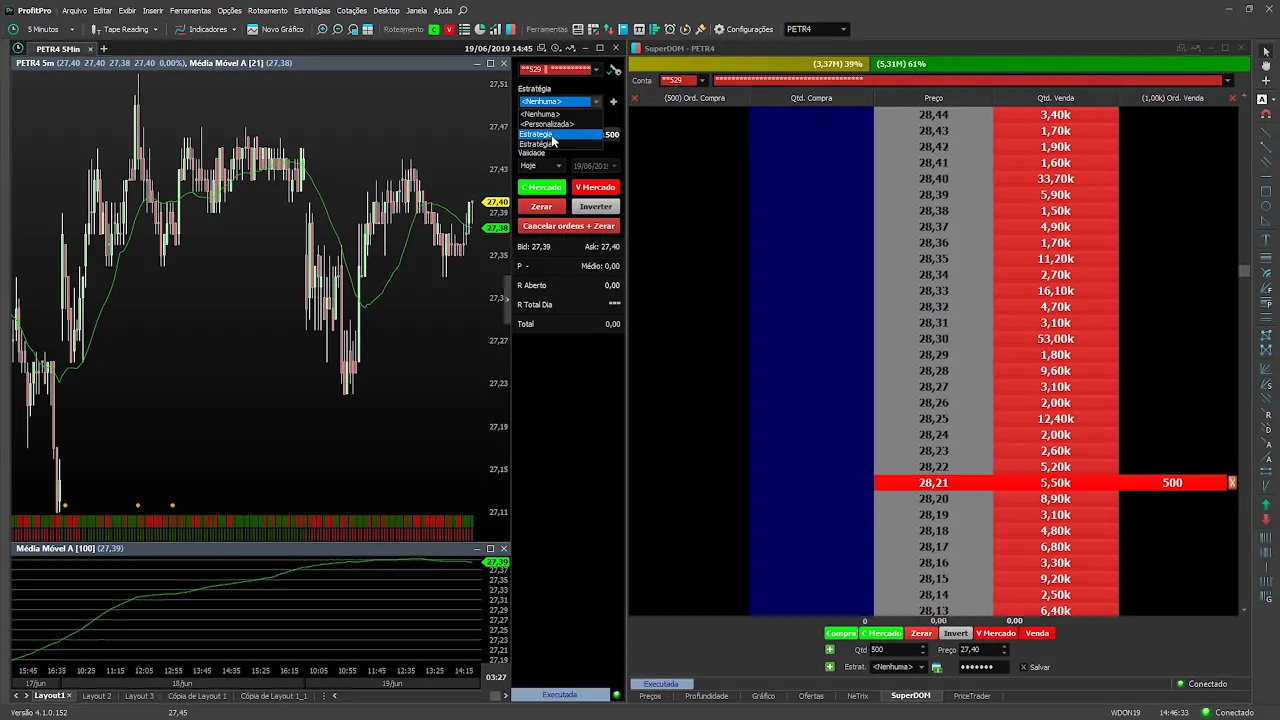The height and width of the screenshot is (720, 1280).
Task: Select the crosshair plus tool in right toolbar
Action: pos(1266,80)
